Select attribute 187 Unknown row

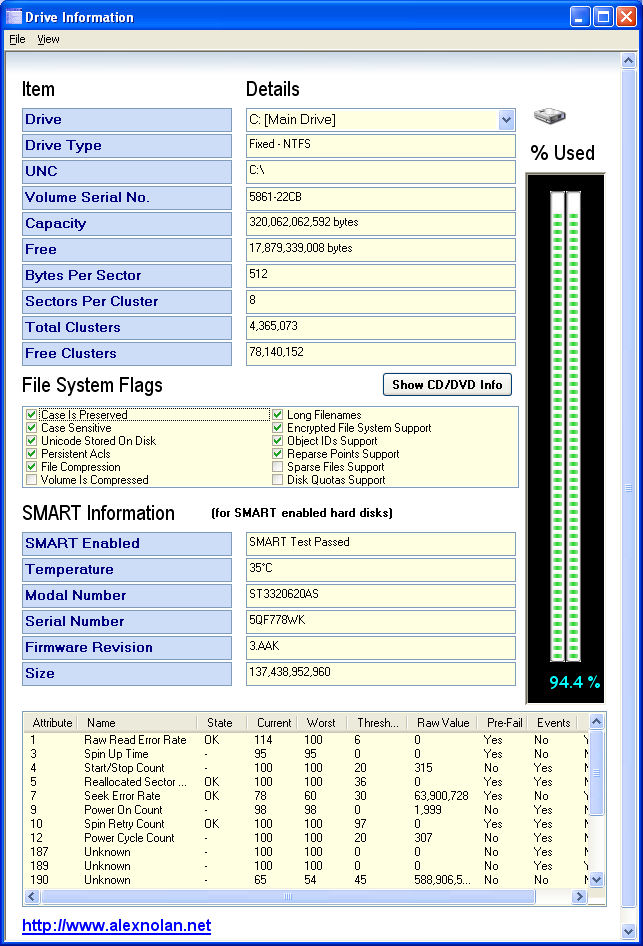tap(306, 852)
